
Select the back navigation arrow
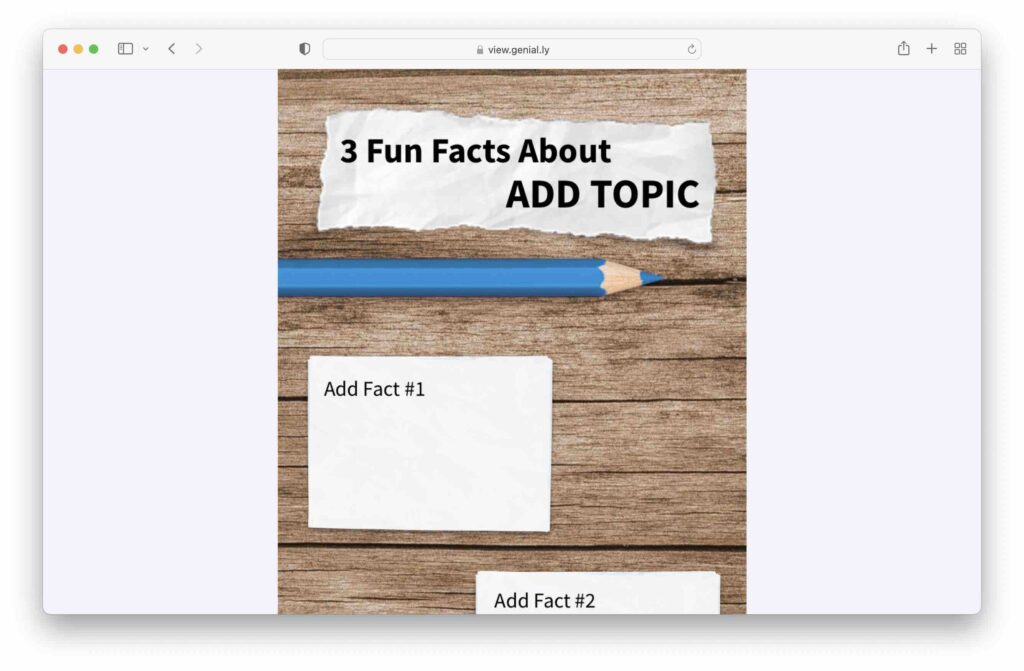point(171,48)
